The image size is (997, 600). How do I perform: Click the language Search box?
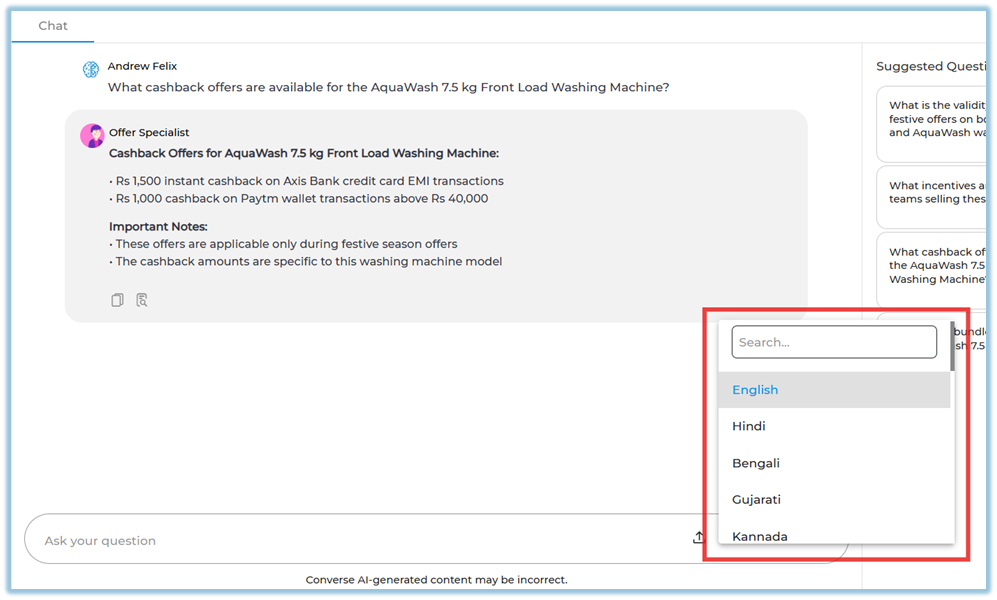[x=833, y=342]
